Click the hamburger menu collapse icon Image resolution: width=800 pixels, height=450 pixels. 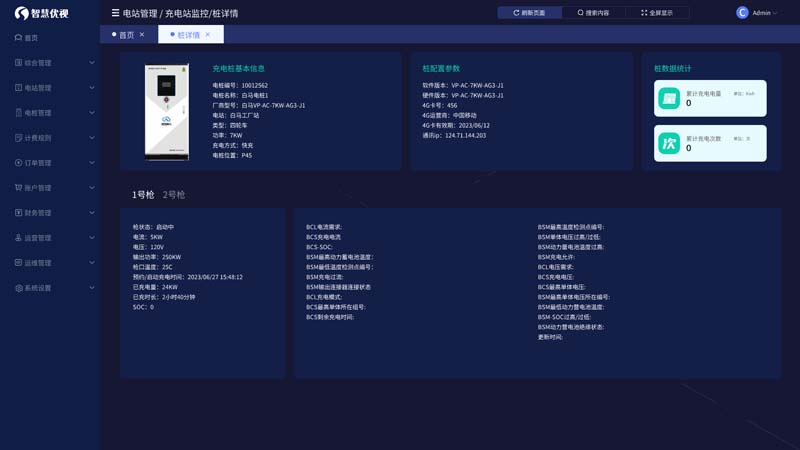pyautogui.click(x=115, y=13)
